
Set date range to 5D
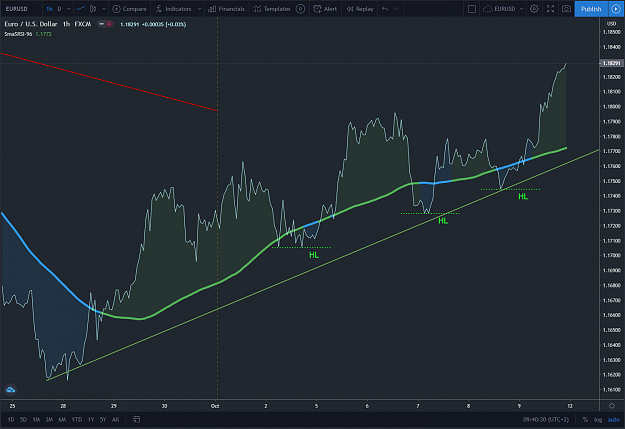tap(23, 419)
